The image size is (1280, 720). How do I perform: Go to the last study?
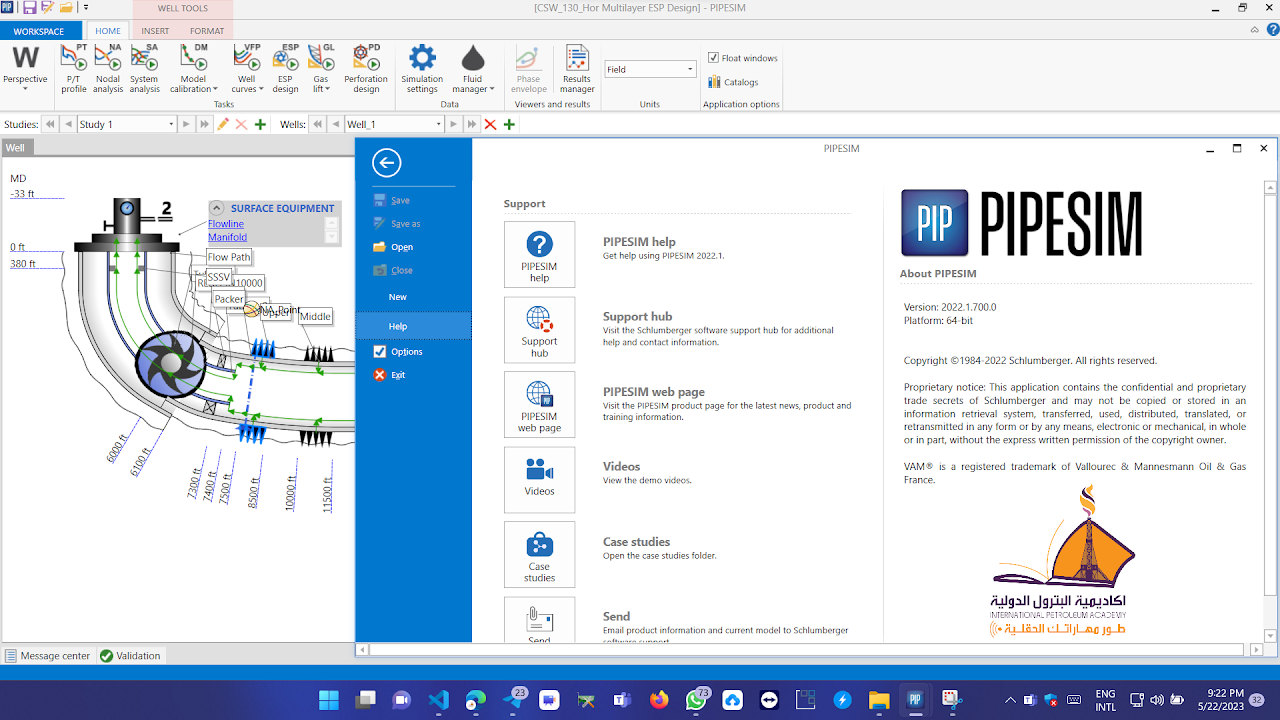click(204, 124)
